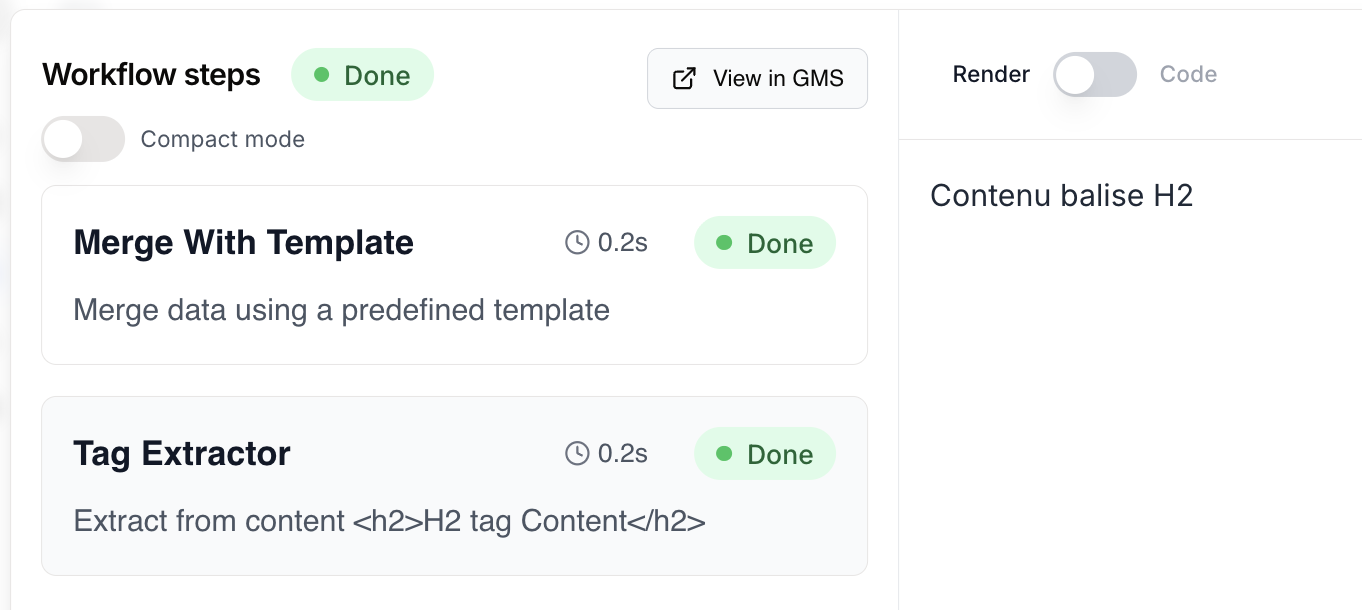Click the Tag Extractor Done badge
Screen dimensions: 1362x610
(x=765, y=454)
